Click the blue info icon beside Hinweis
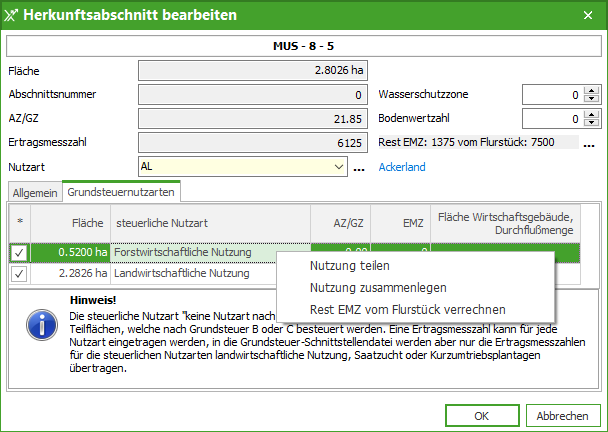Viewport: 608px width, 432px height. (42, 325)
